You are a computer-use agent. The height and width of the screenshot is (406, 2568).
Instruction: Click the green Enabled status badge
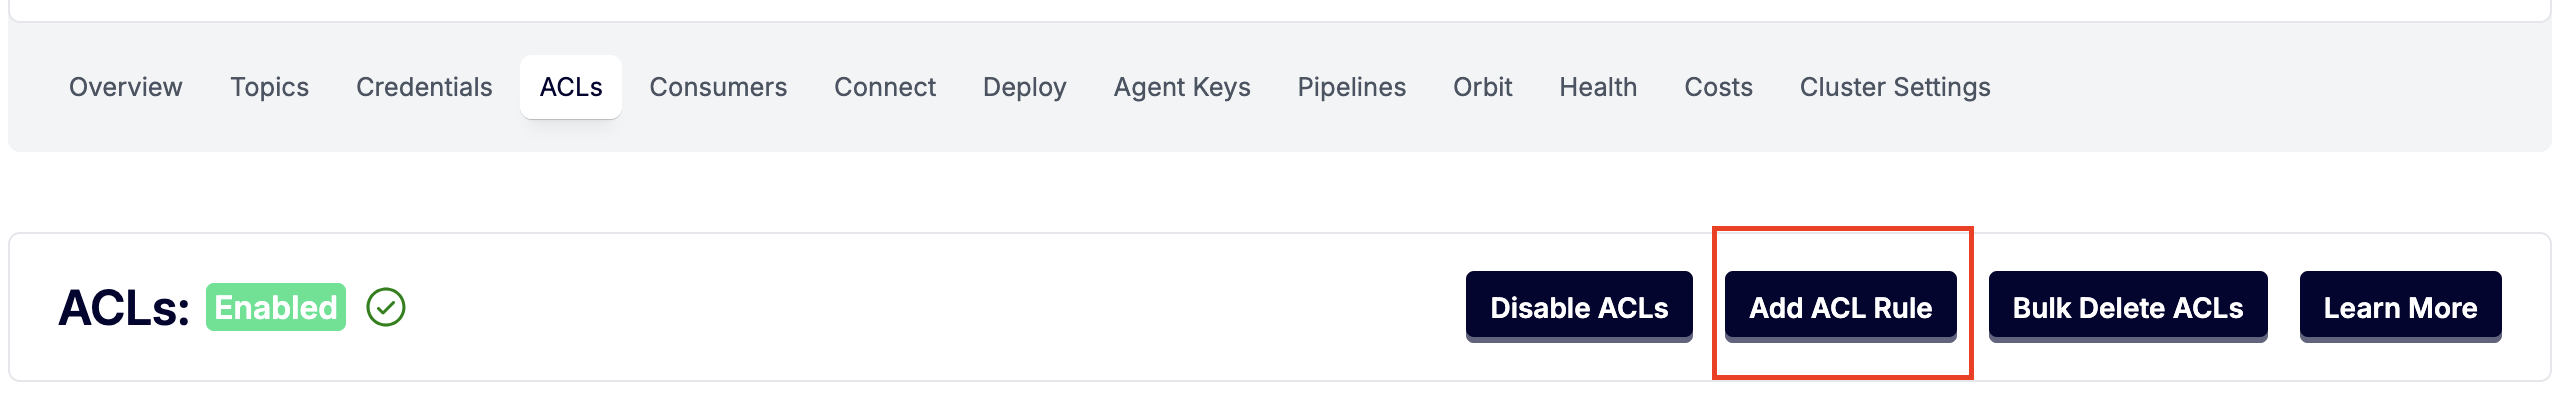pyautogui.click(x=276, y=307)
